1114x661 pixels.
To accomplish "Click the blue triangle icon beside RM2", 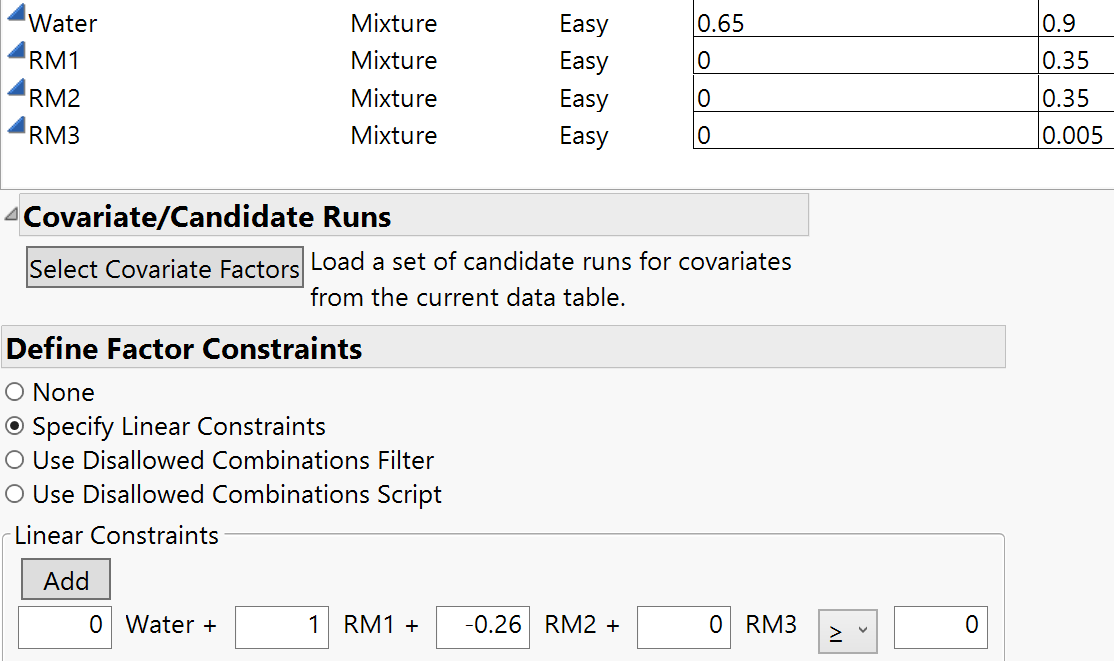I will pyautogui.click(x=16, y=91).
